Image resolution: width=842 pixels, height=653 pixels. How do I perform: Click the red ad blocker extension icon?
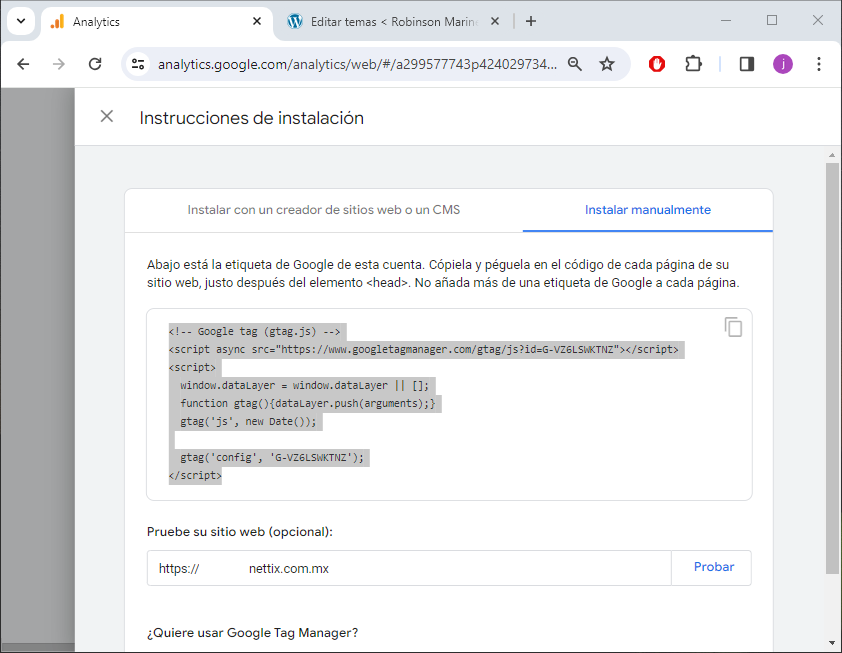[x=657, y=64]
